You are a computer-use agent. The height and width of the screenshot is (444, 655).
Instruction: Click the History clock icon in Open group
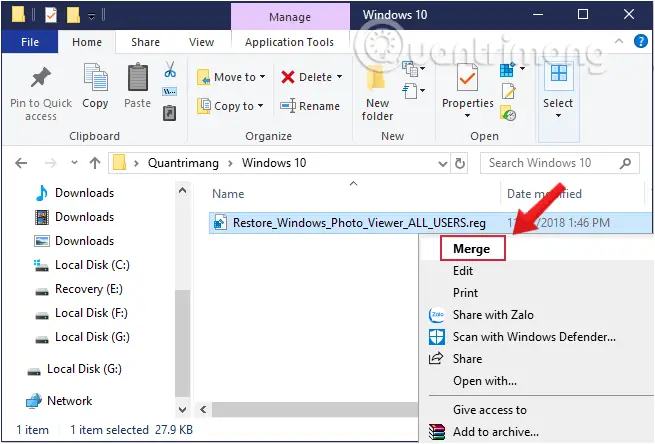click(x=508, y=114)
